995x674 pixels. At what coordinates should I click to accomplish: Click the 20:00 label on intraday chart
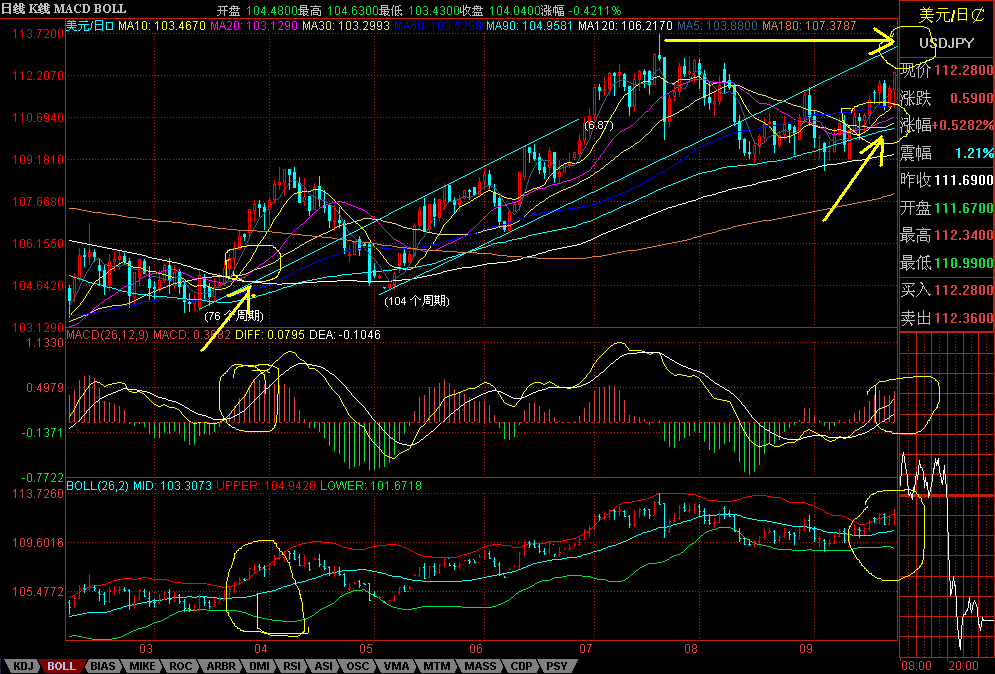[x=964, y=666]
